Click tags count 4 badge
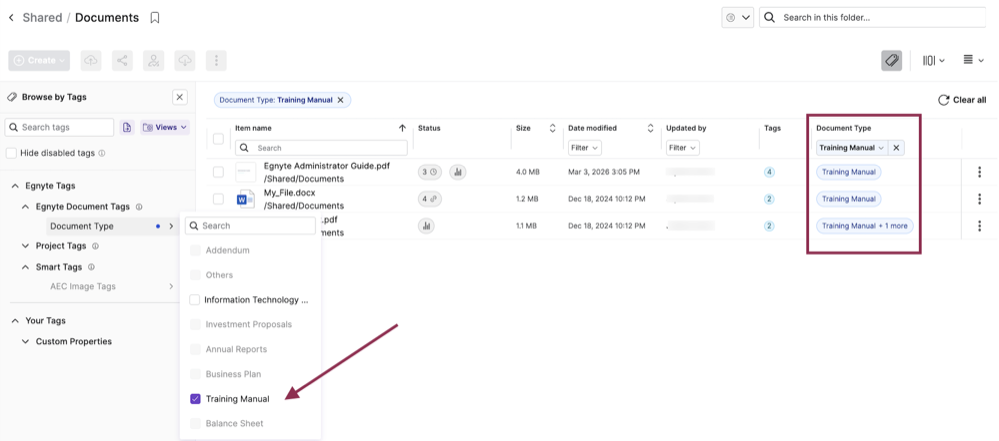Screen dimensions: 999x441 (770, 172)
